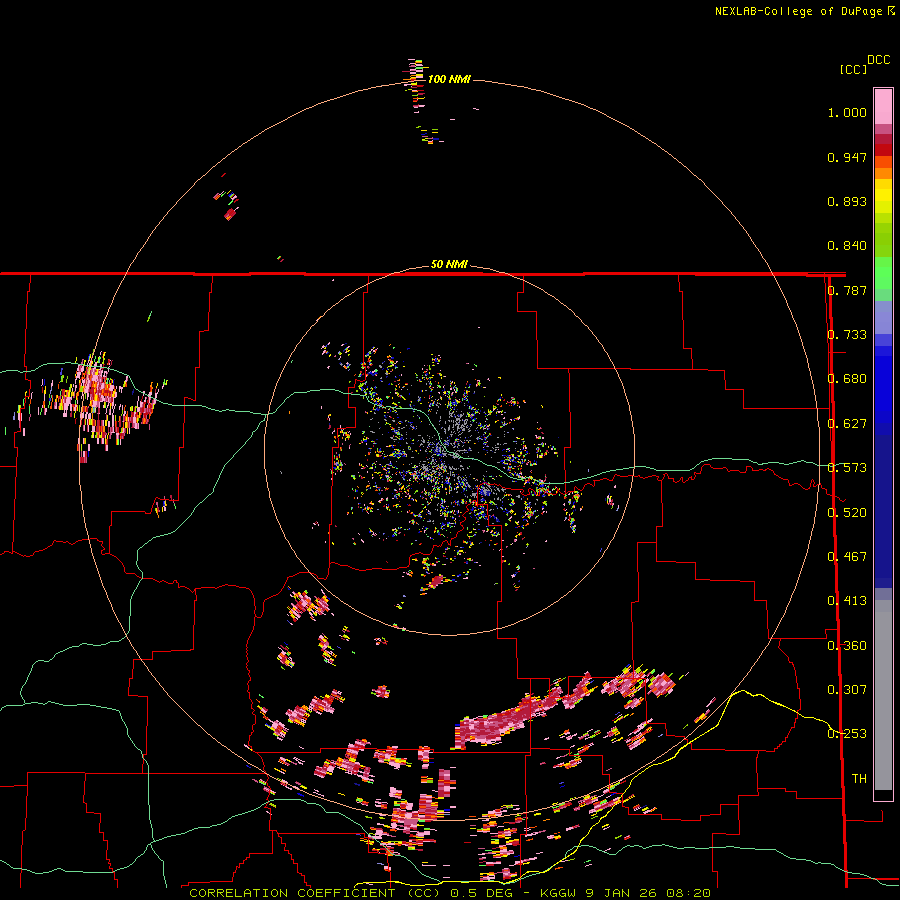Click the 0.947 scale value

coord(847,157)
